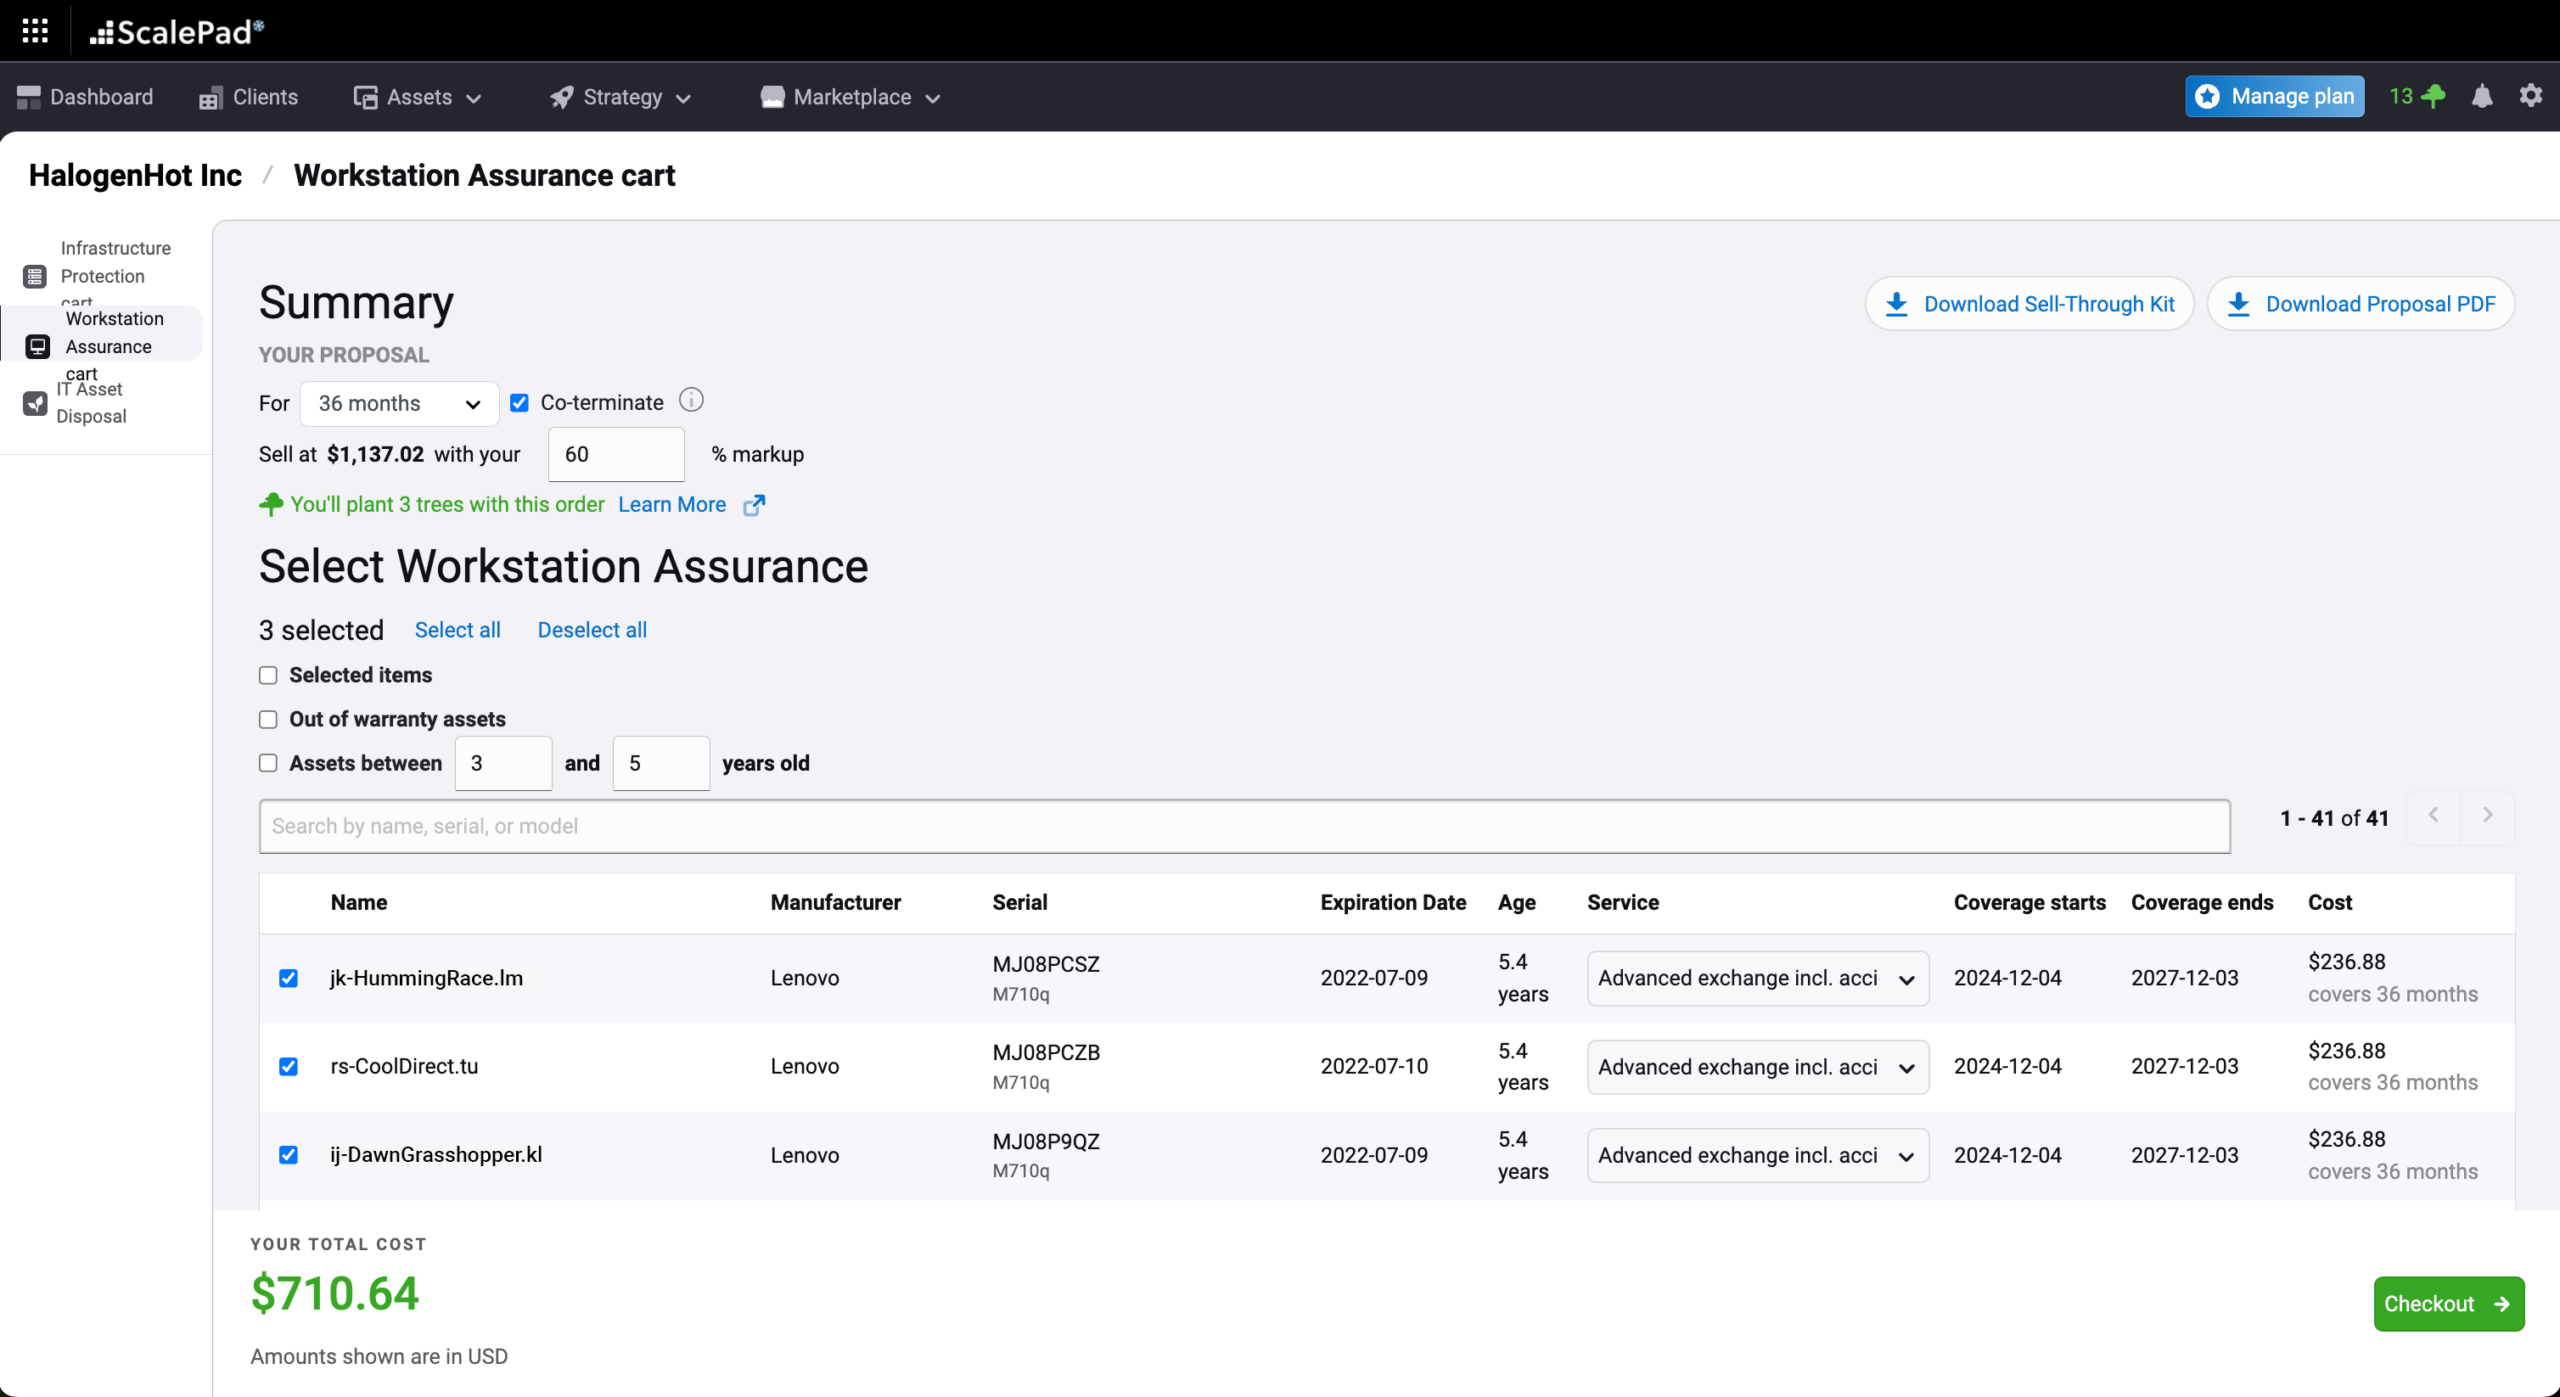Click the maximum age field showing 5

coord(661,763)
